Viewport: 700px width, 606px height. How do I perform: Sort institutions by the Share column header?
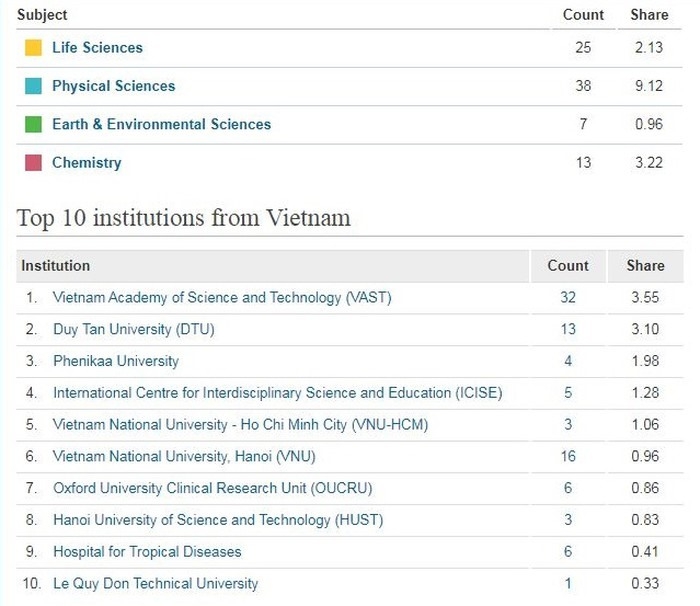pos(646,266)
